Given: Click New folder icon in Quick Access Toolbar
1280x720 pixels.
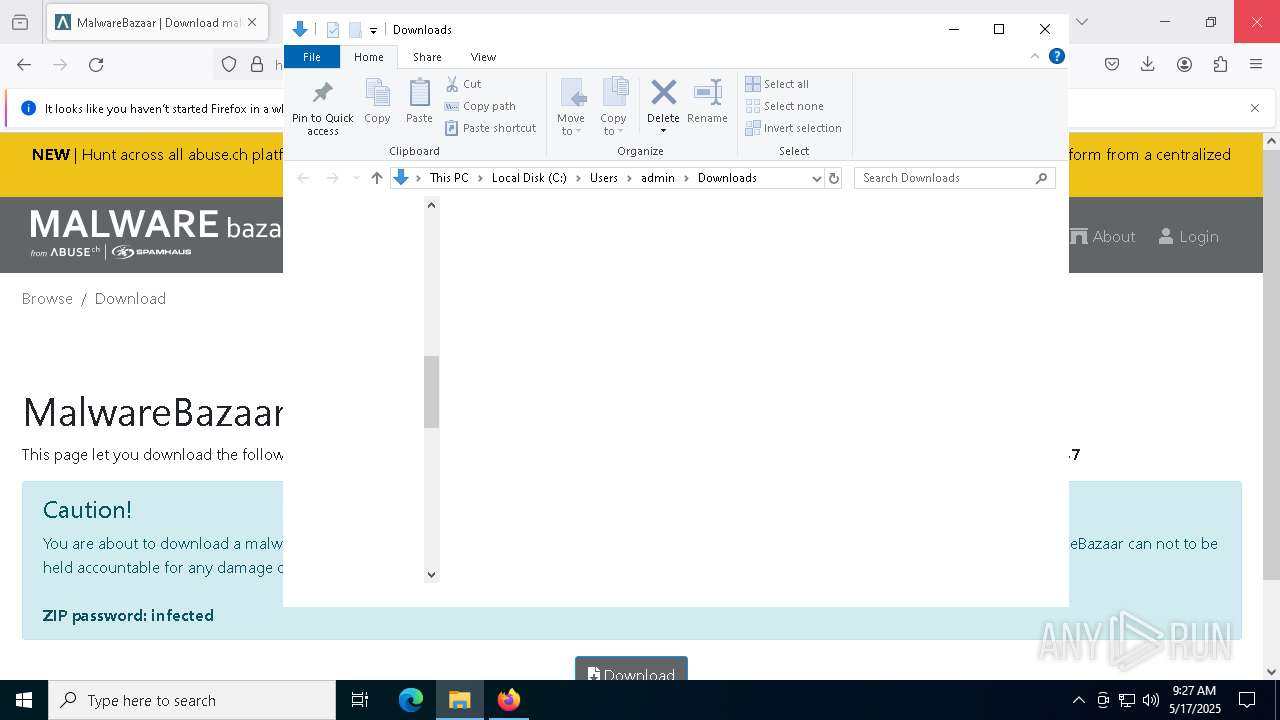Looking at the screenshot, I should coord(355,30).
